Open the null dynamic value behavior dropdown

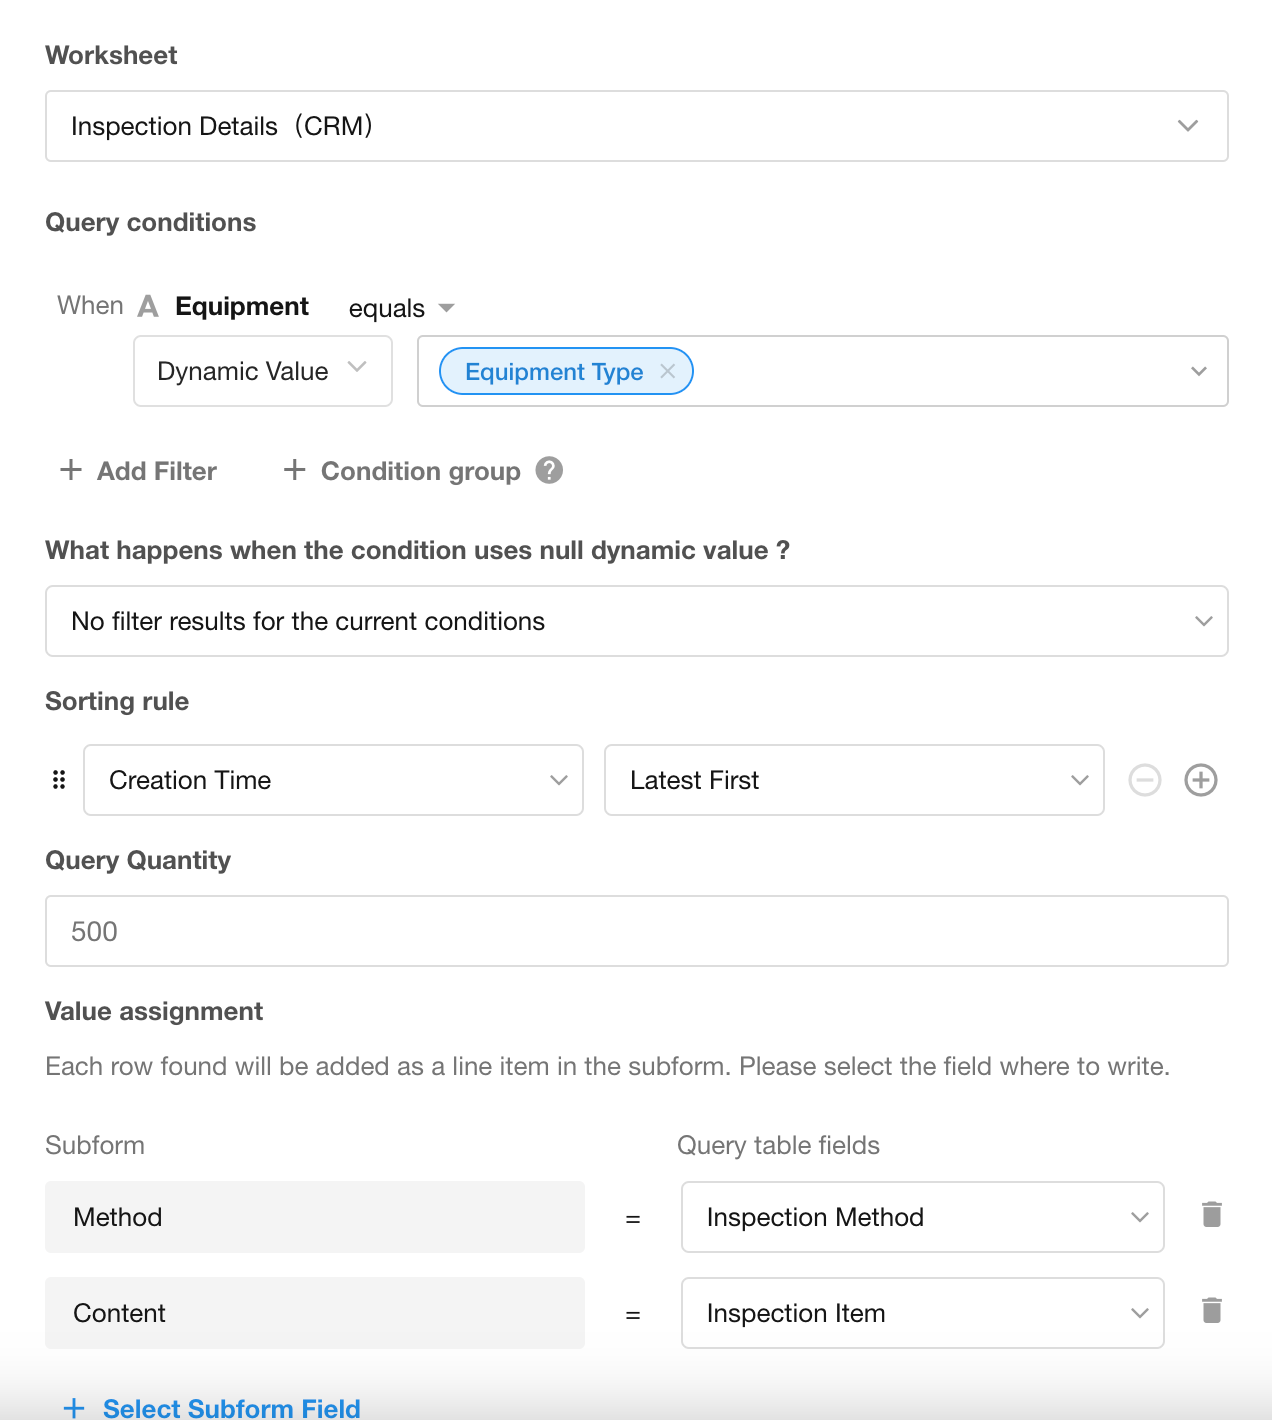click(636, 621)
